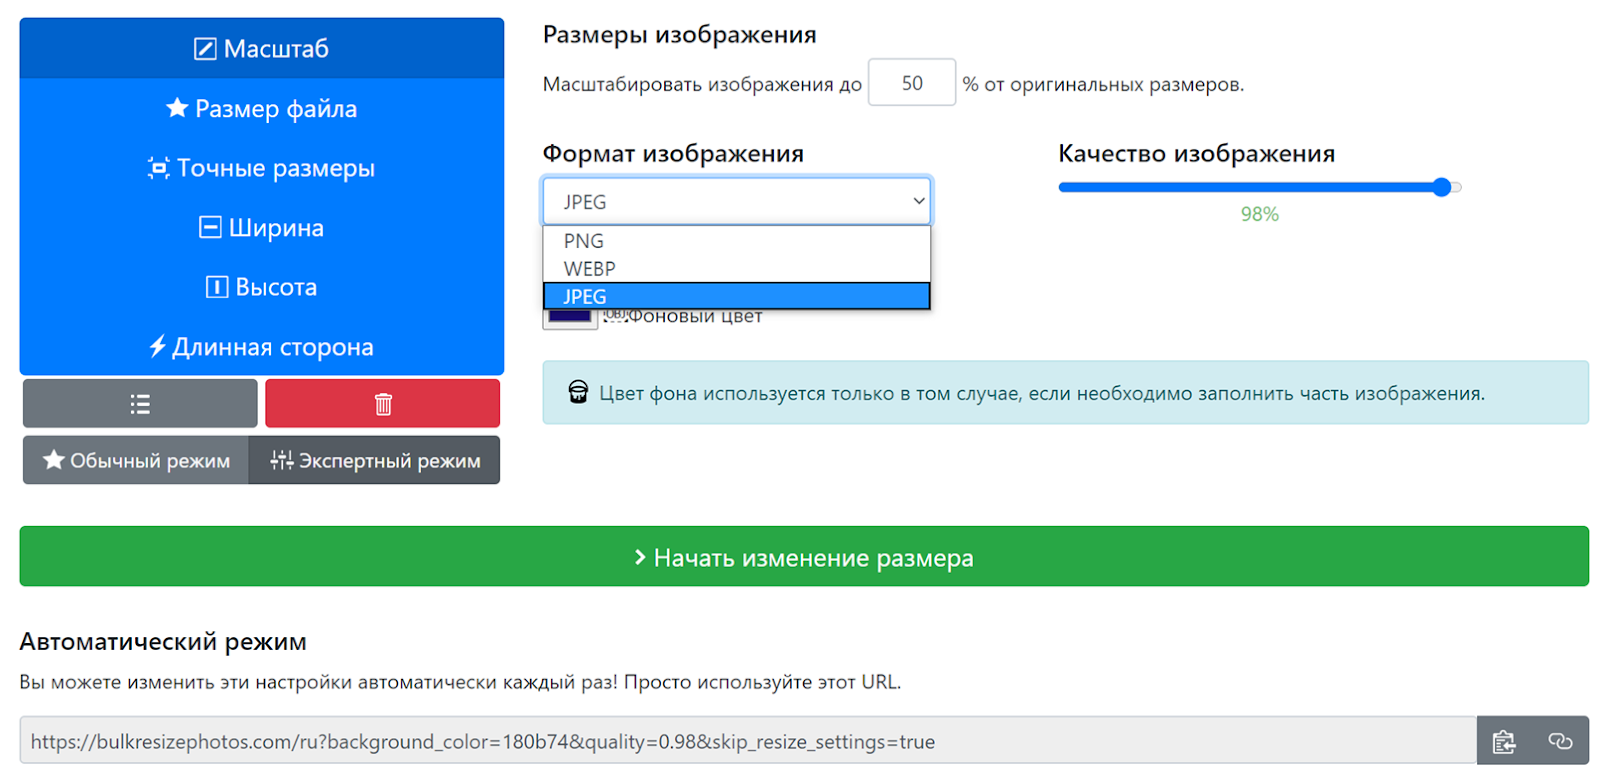Image resolution: width=1600 pixels, height=771 pixels.
Task: Click the gray list icon button
Action: (140, 403)
